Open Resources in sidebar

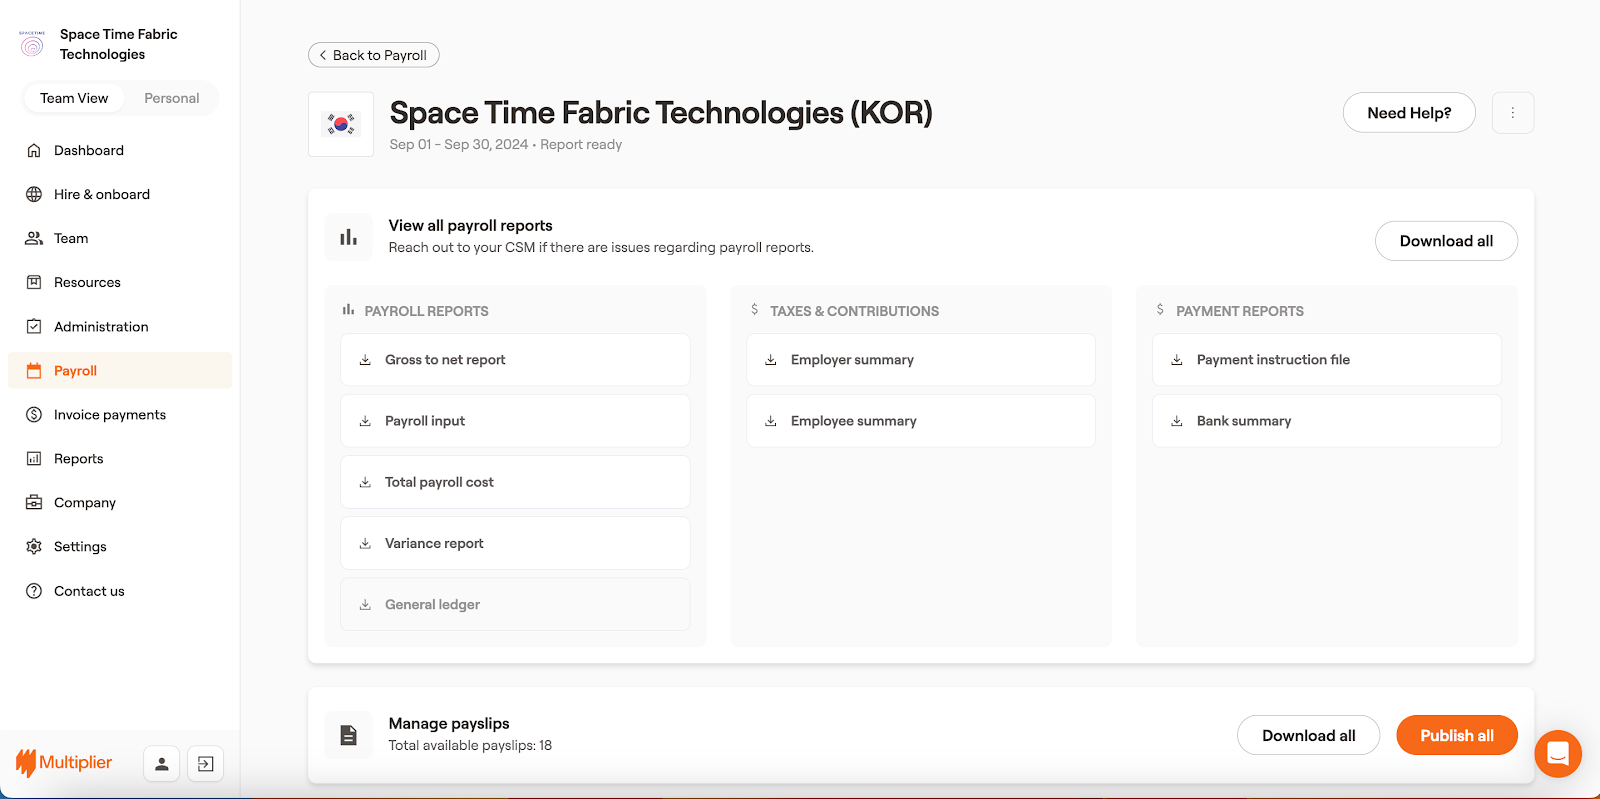[x=120, y=282]
